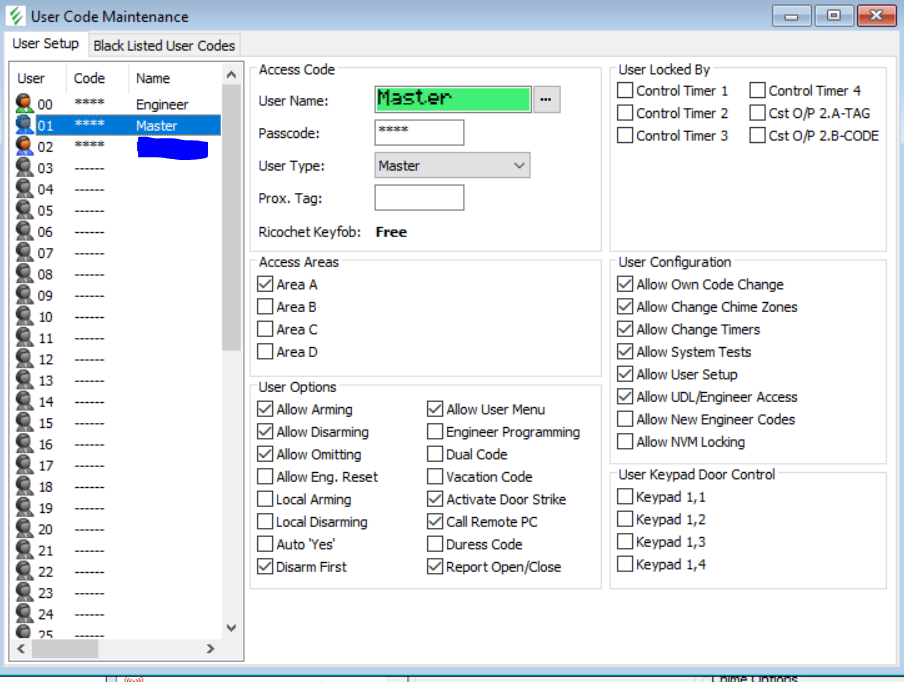Uncheck Allow Own Code Change
The width and height of the screenshot is (904, 682).
click(x=625, y=285)
